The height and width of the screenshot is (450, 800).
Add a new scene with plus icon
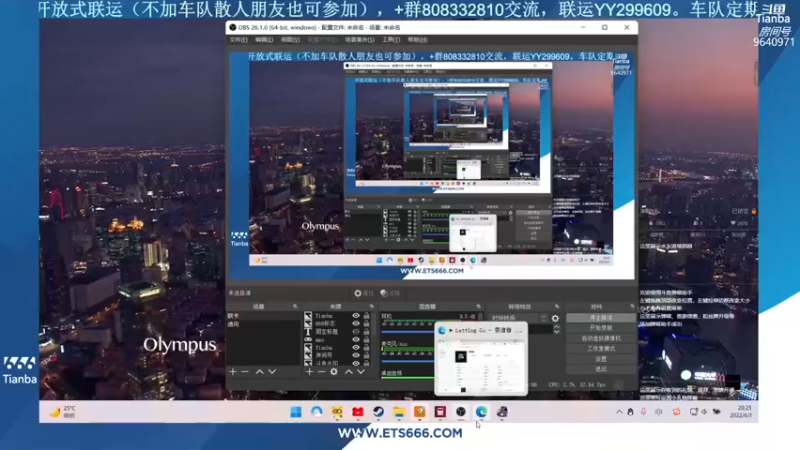(x=233, y=372)
